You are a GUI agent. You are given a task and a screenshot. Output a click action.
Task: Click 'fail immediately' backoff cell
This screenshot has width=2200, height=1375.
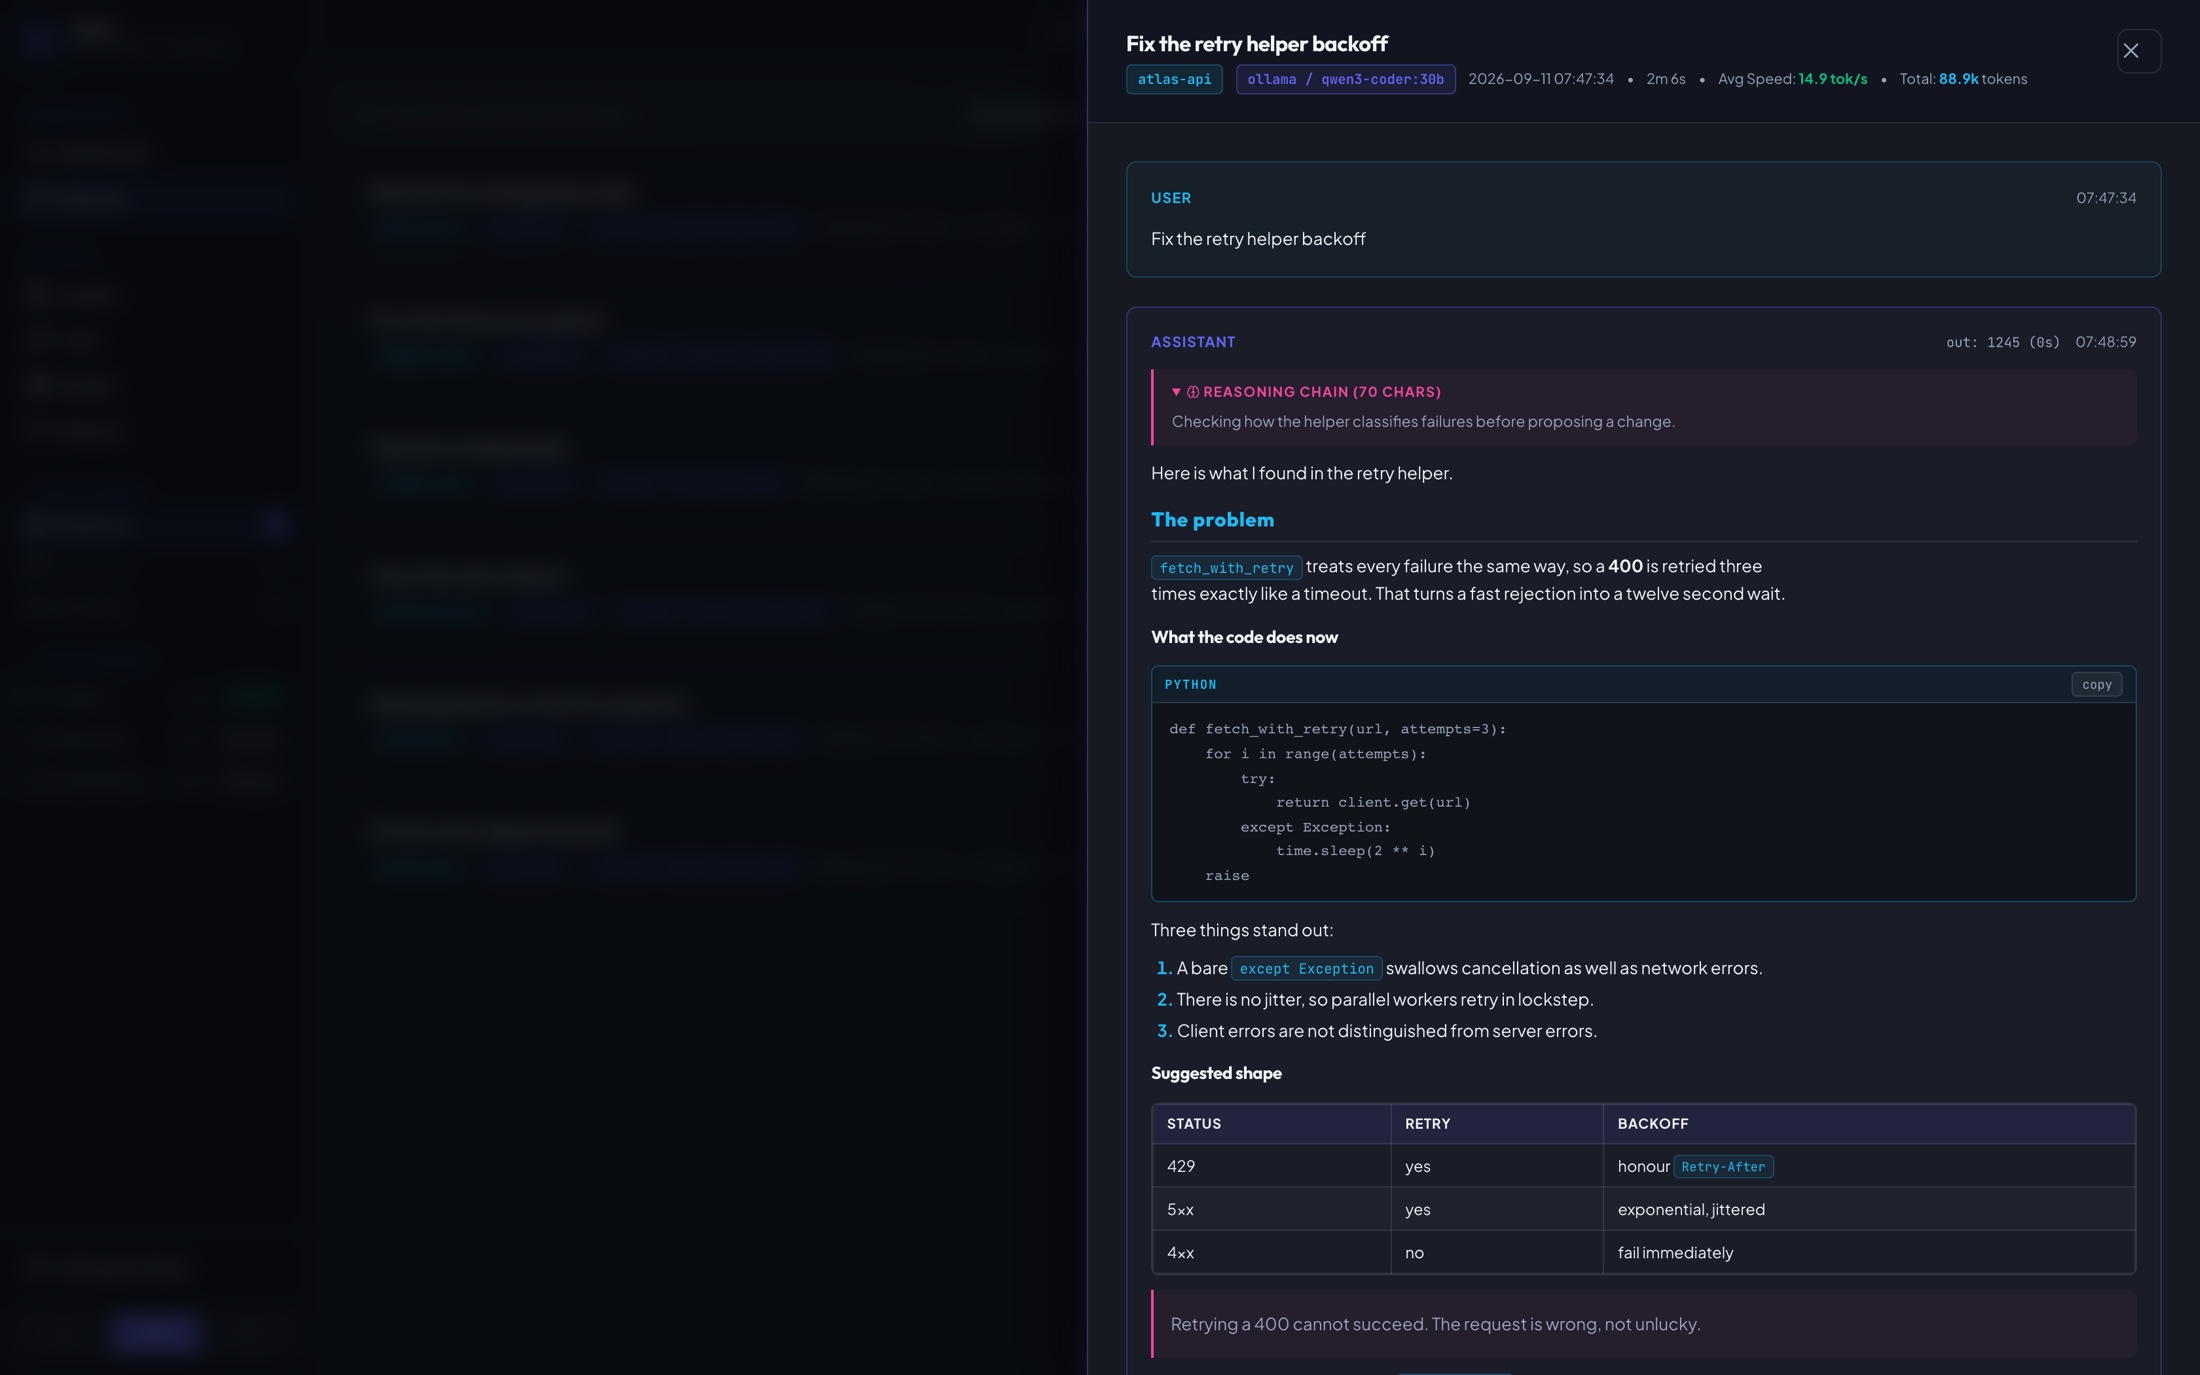1869,1252
